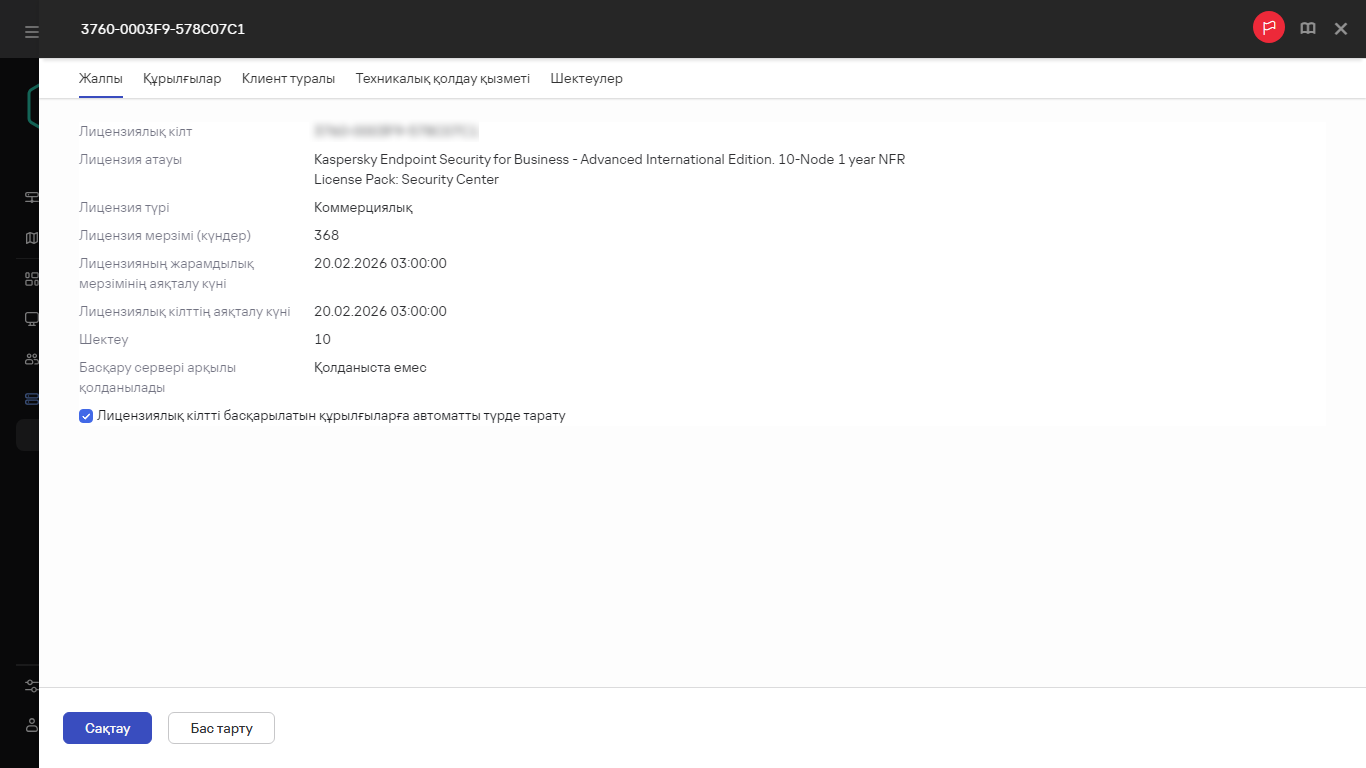Click the map icon in the sidebar
The height and width of the screenshot is (768, 1366).
[31, 238]
